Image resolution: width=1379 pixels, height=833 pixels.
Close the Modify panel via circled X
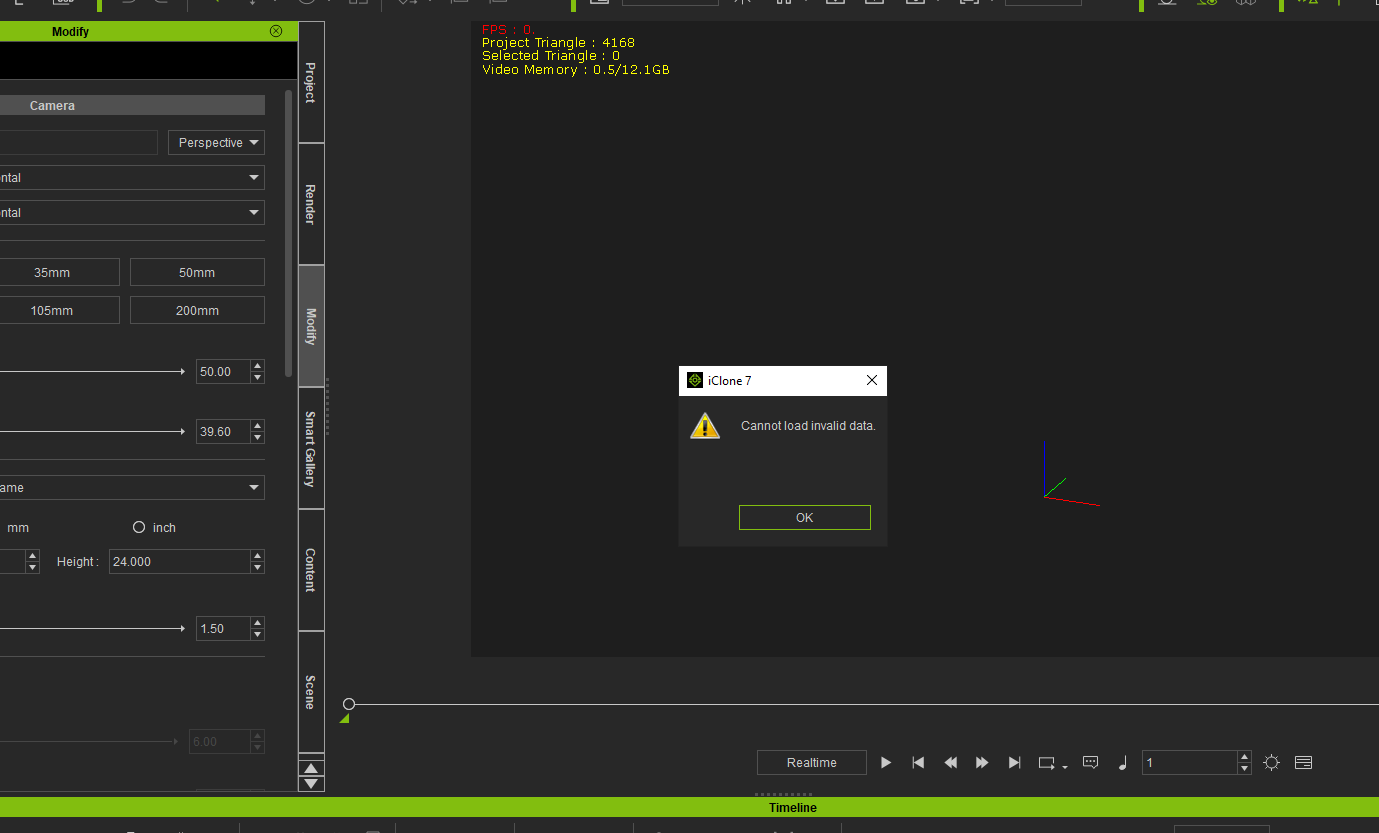(276, 31)
